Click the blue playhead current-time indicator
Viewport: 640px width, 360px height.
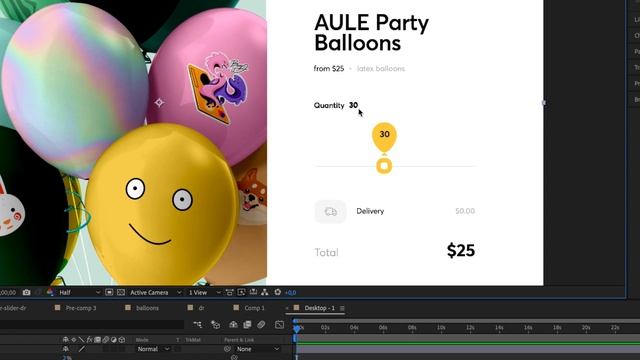tap(297, 328)
